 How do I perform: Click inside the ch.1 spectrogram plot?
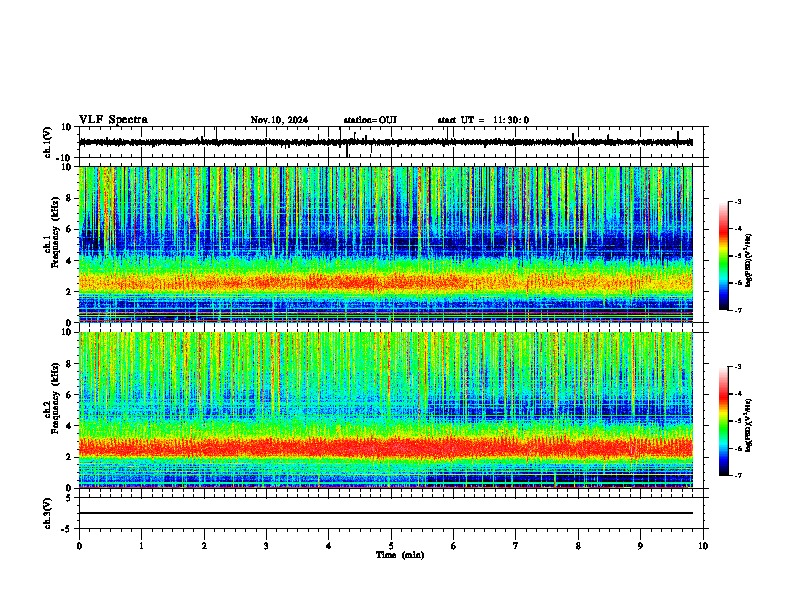pos(386,244)
